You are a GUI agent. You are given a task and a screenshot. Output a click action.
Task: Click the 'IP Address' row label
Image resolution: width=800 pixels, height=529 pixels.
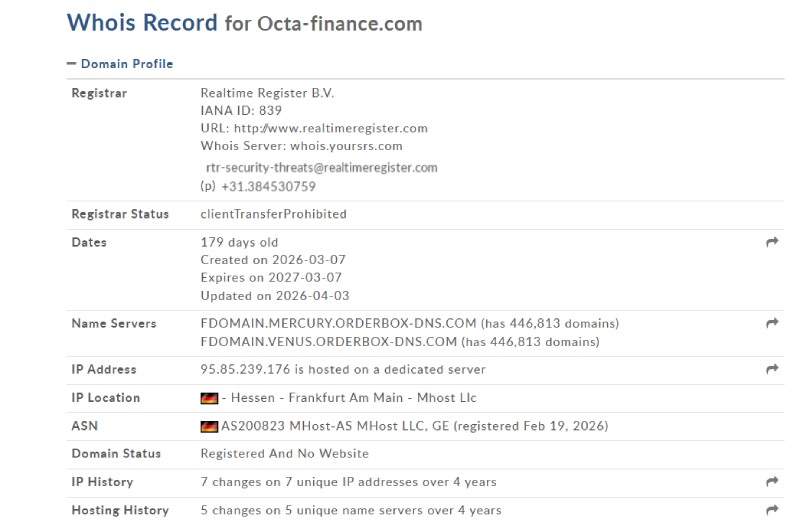[104, 369]
